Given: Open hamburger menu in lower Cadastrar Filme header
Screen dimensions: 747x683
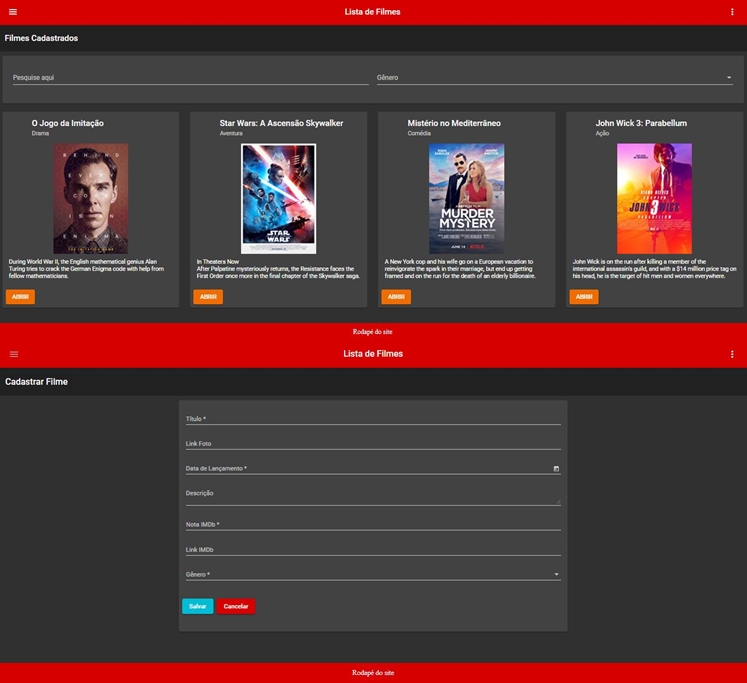Looking at the screenshot, I should [x=14, y=354].
